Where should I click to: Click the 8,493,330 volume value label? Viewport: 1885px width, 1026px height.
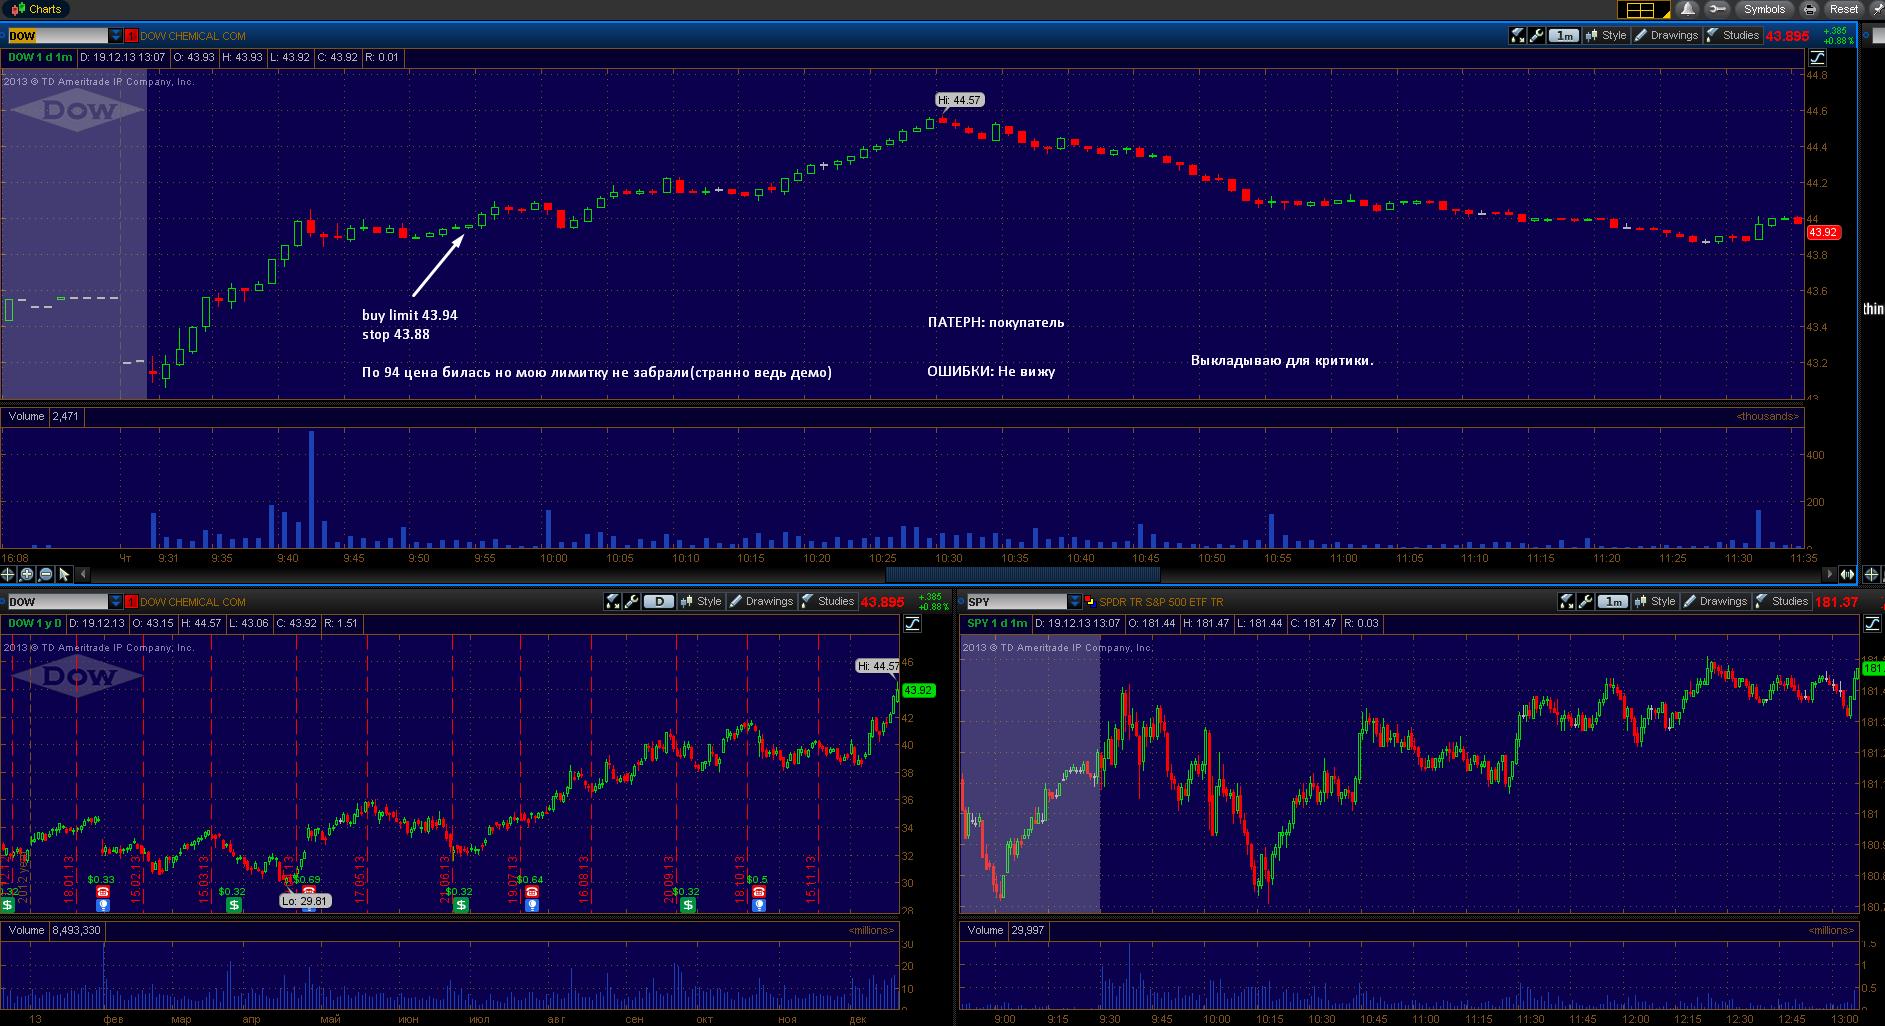click(76, 930)
